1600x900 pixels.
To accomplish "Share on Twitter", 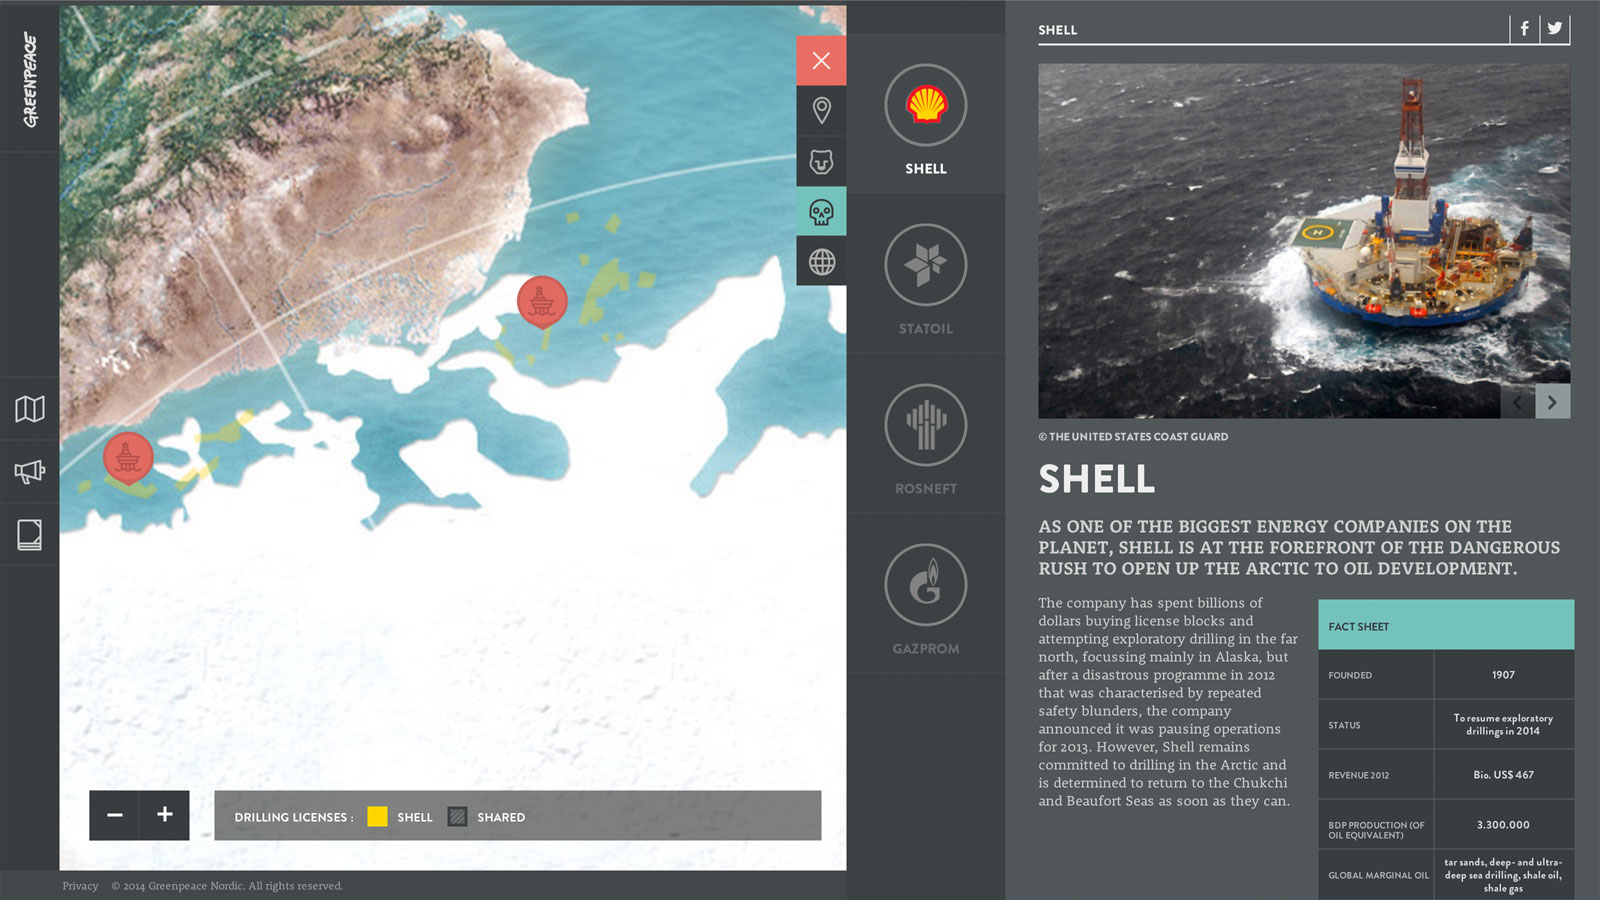I will [1555, 29].
